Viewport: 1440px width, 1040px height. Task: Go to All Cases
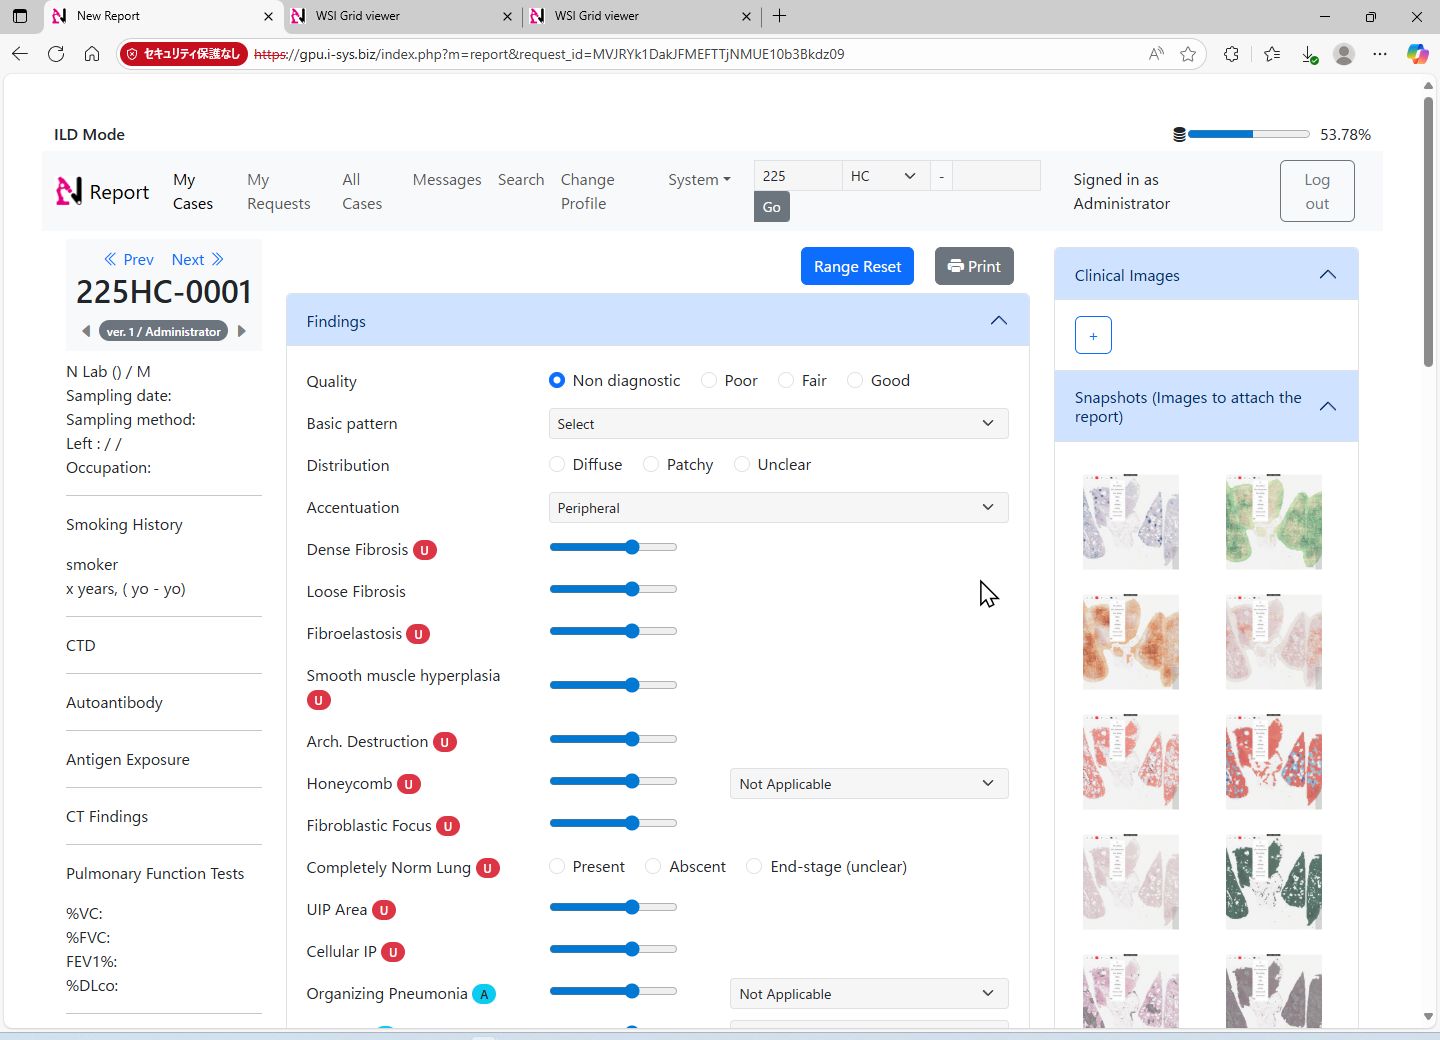[361, 191]
